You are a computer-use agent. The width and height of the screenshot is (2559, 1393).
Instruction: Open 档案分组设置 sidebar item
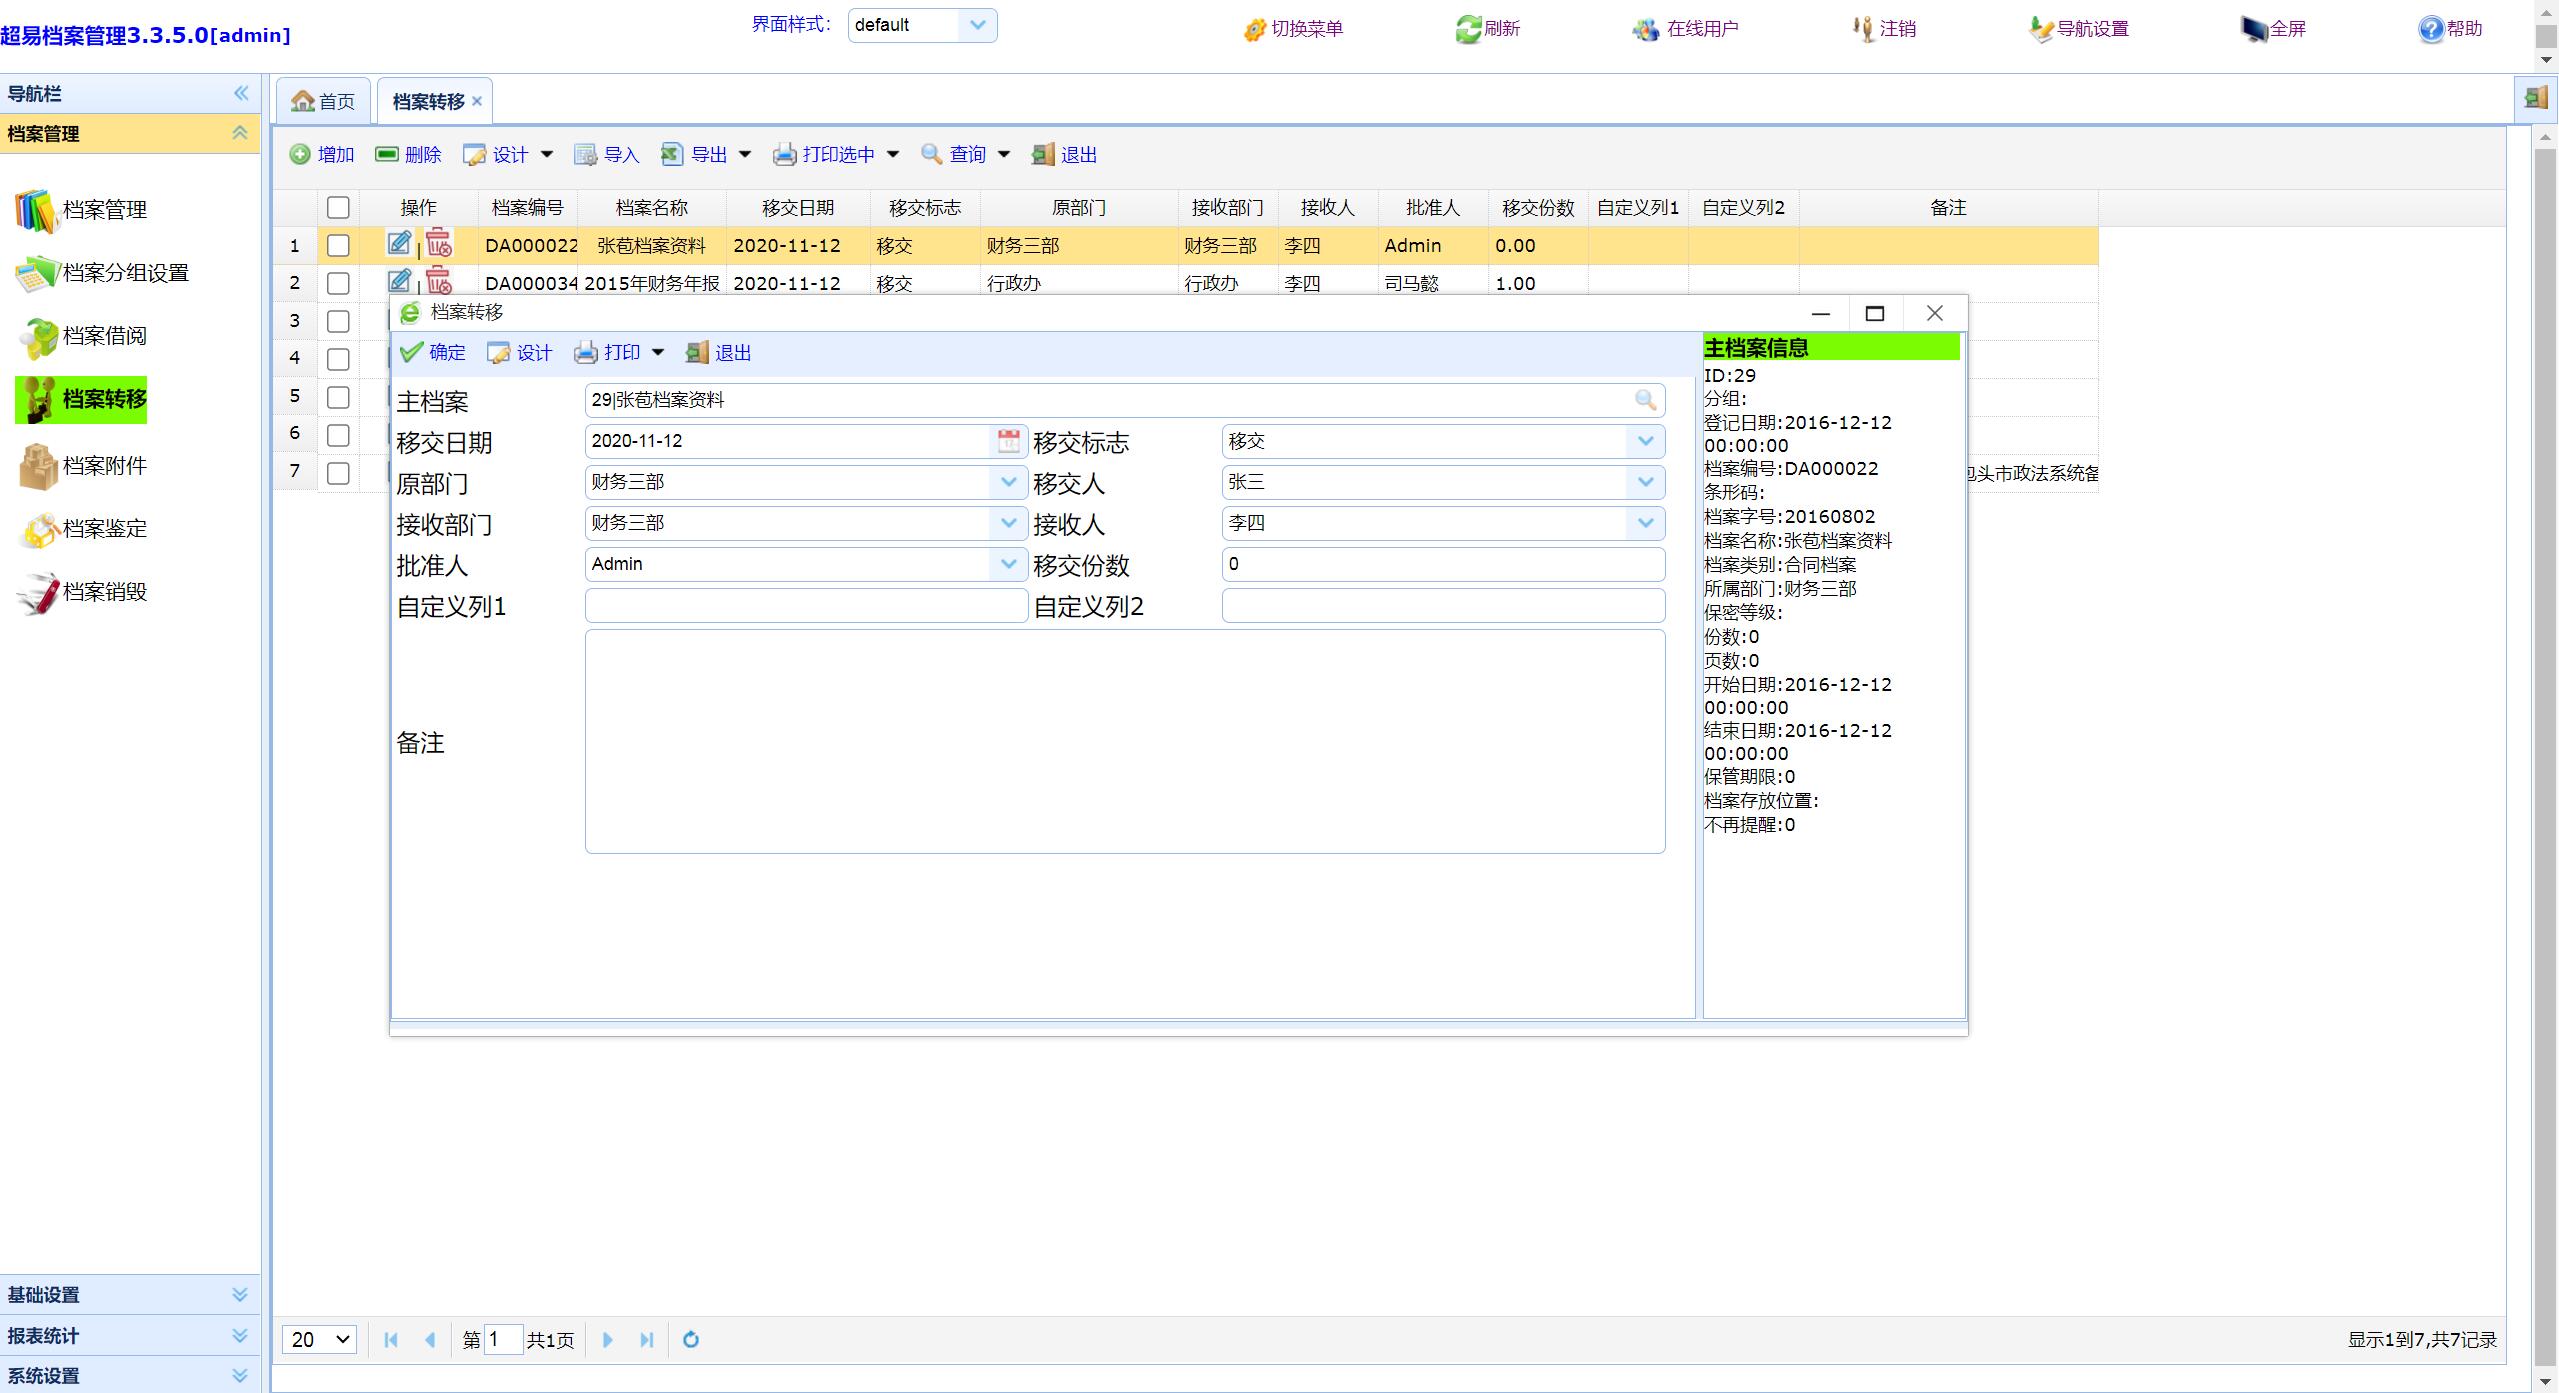click(x=103, y=273)
